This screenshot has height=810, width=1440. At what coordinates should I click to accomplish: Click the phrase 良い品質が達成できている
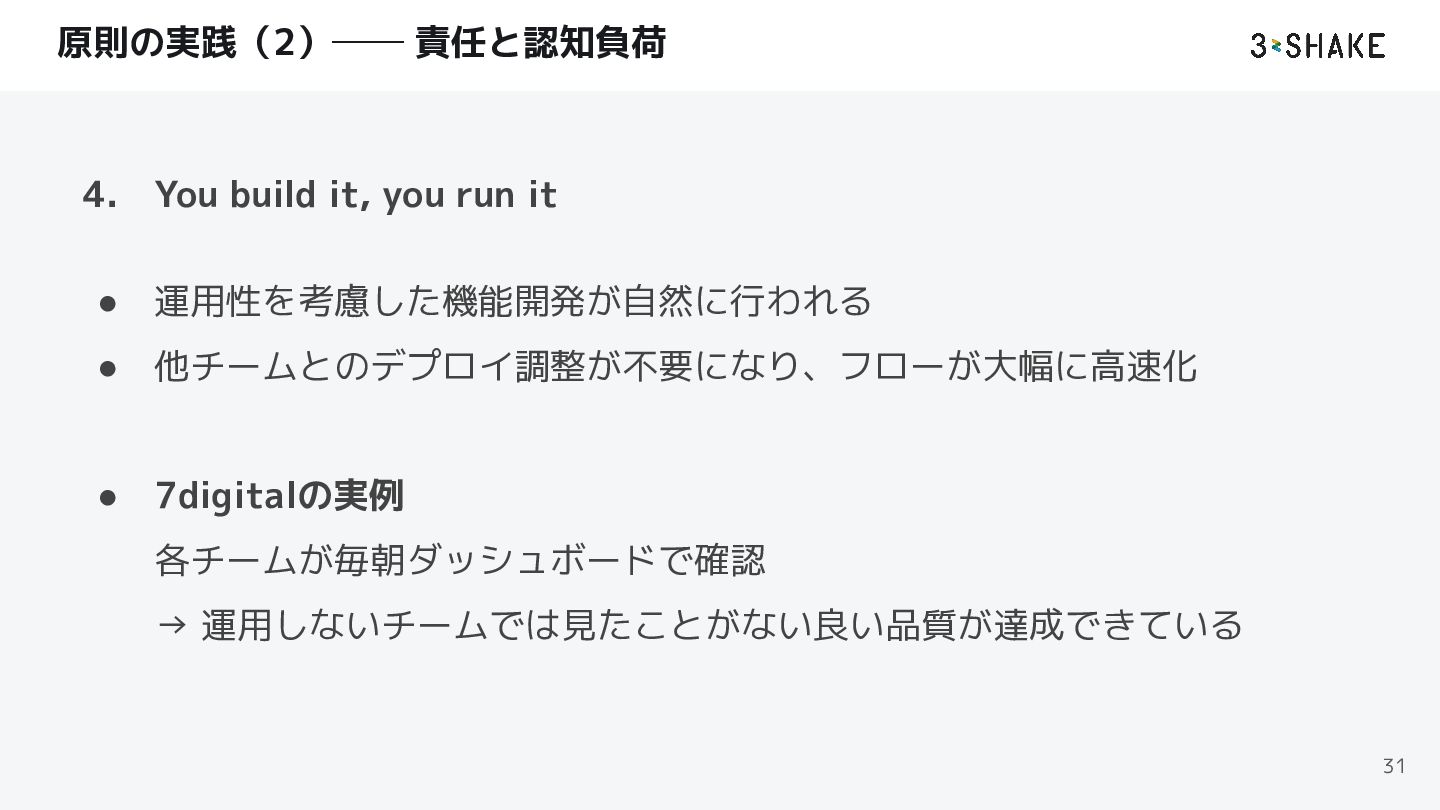1028,624
